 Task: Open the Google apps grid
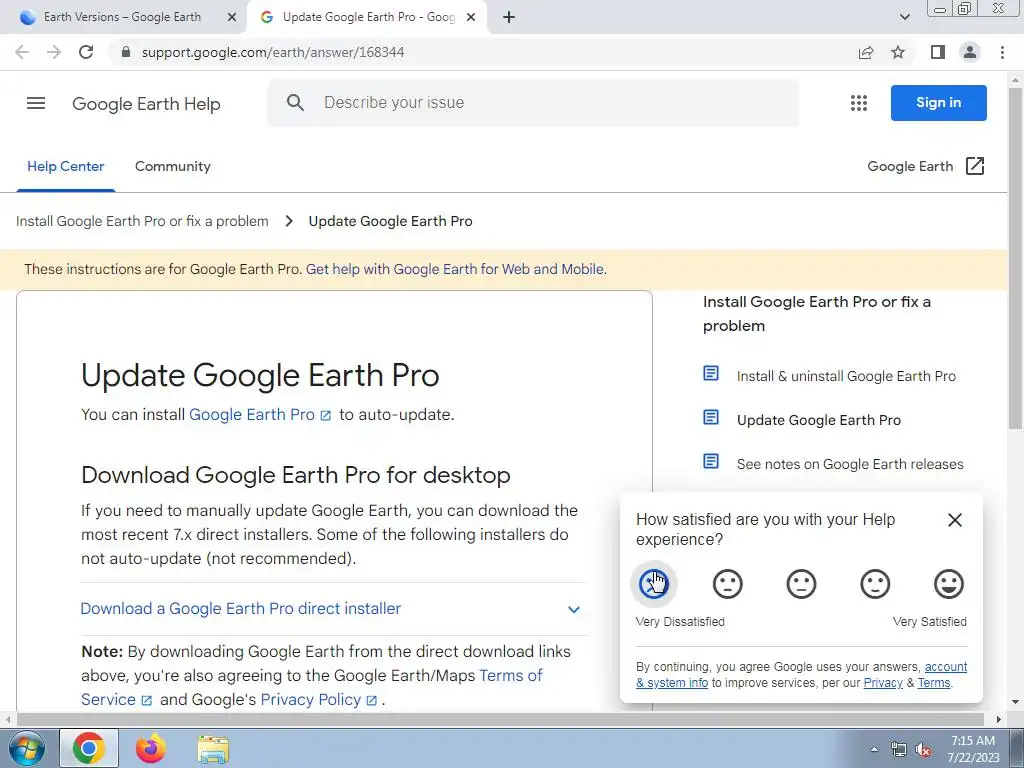tap(859, 103)
